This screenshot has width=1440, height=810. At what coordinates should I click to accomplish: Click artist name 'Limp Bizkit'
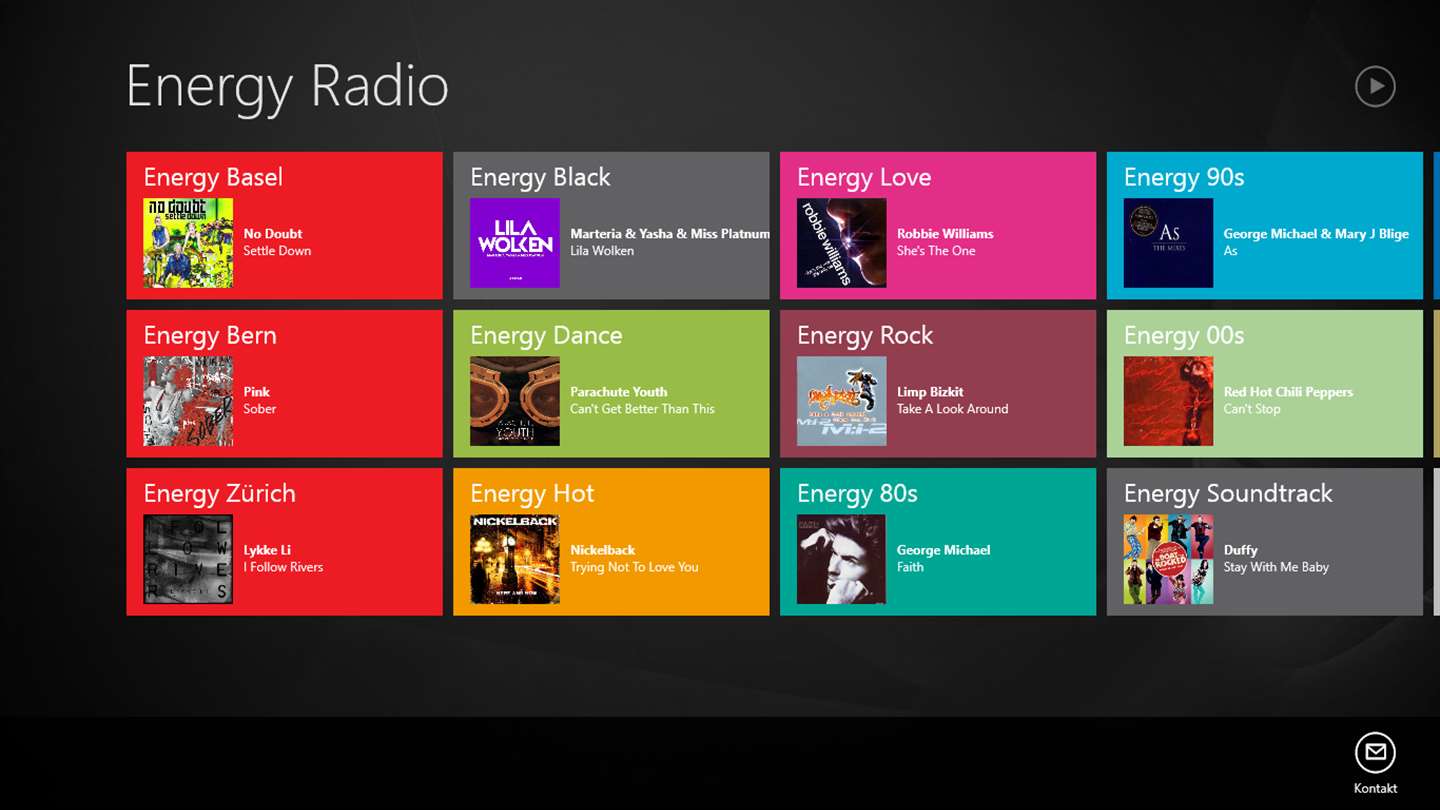click(930, 392)
